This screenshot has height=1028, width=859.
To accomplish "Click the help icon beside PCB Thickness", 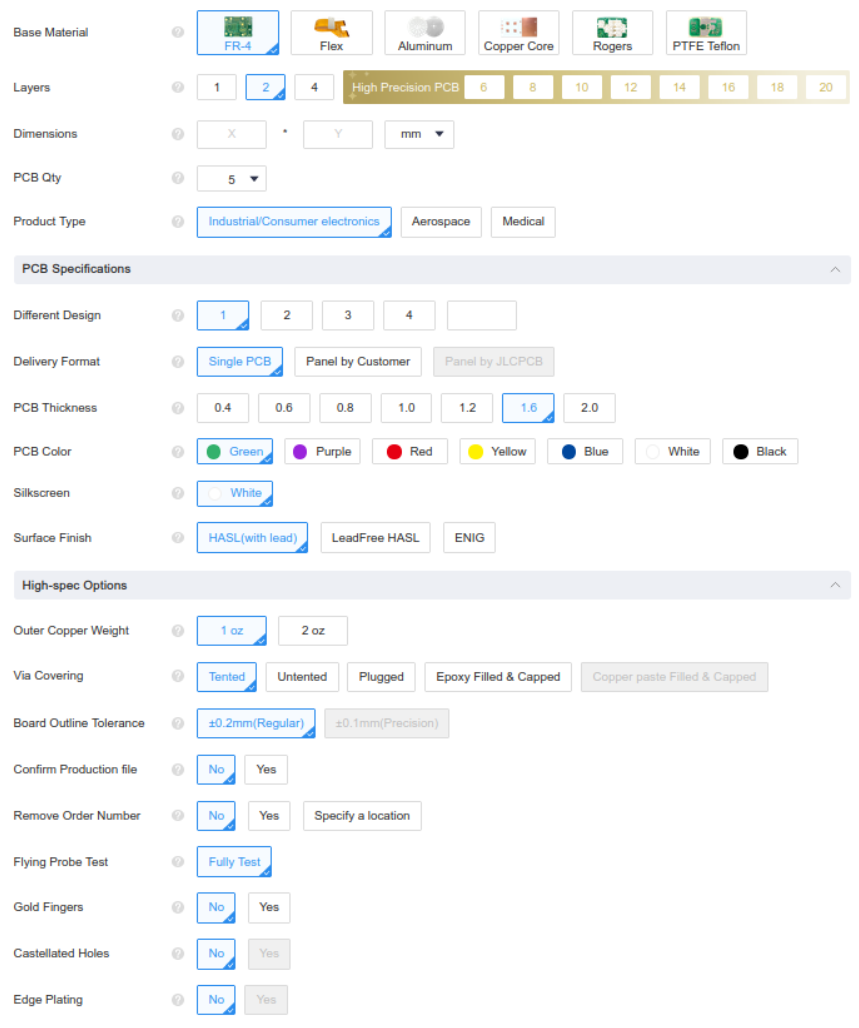I will (178, 408).
